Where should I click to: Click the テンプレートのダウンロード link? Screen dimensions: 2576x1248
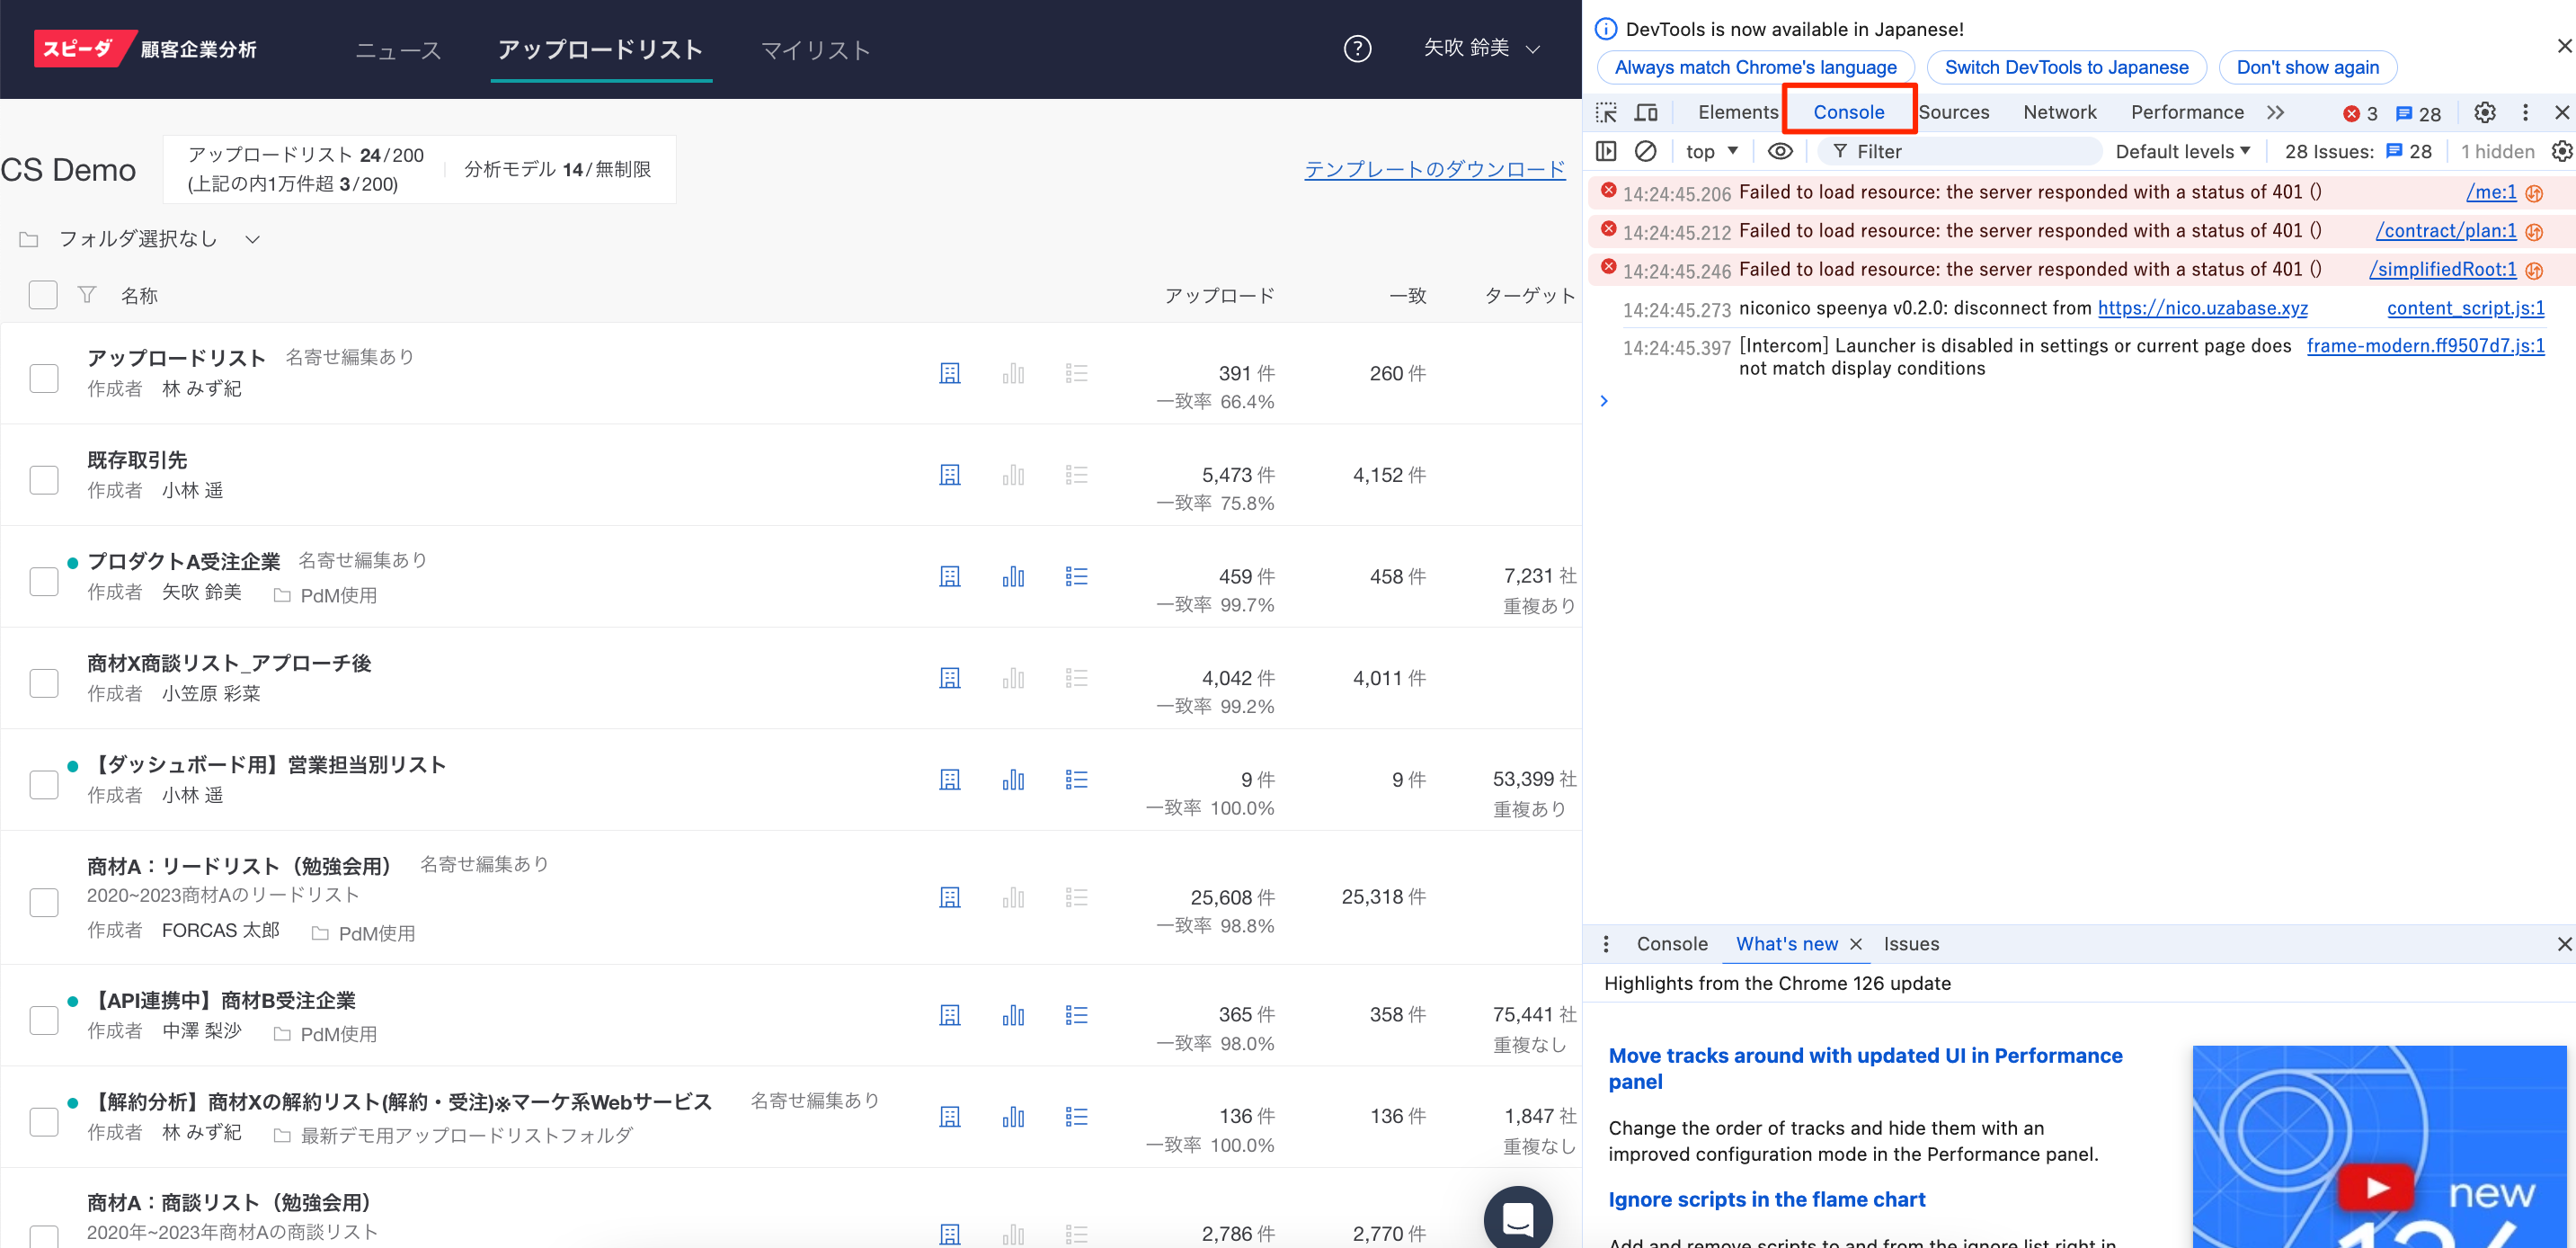[1434, 169]
